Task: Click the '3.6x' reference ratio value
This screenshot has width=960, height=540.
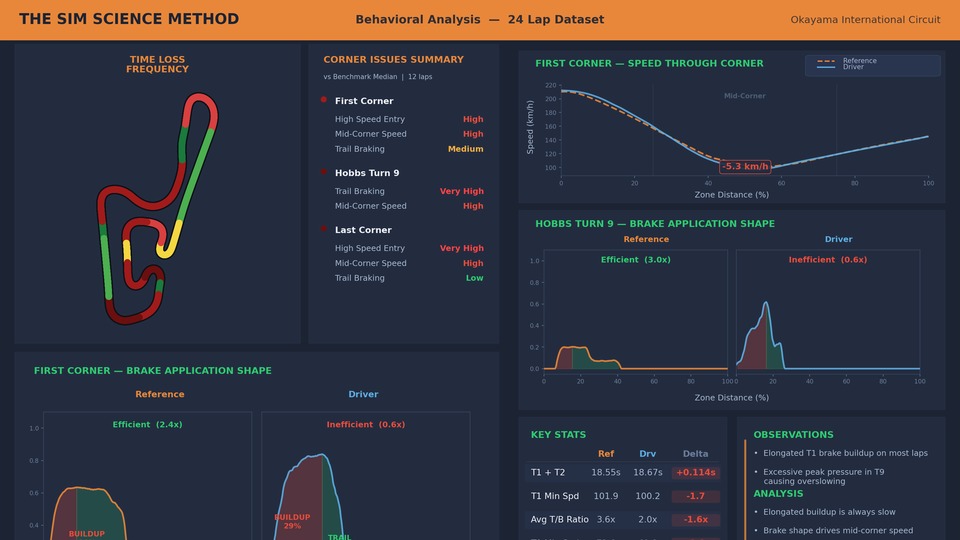Action: point(606,519)
